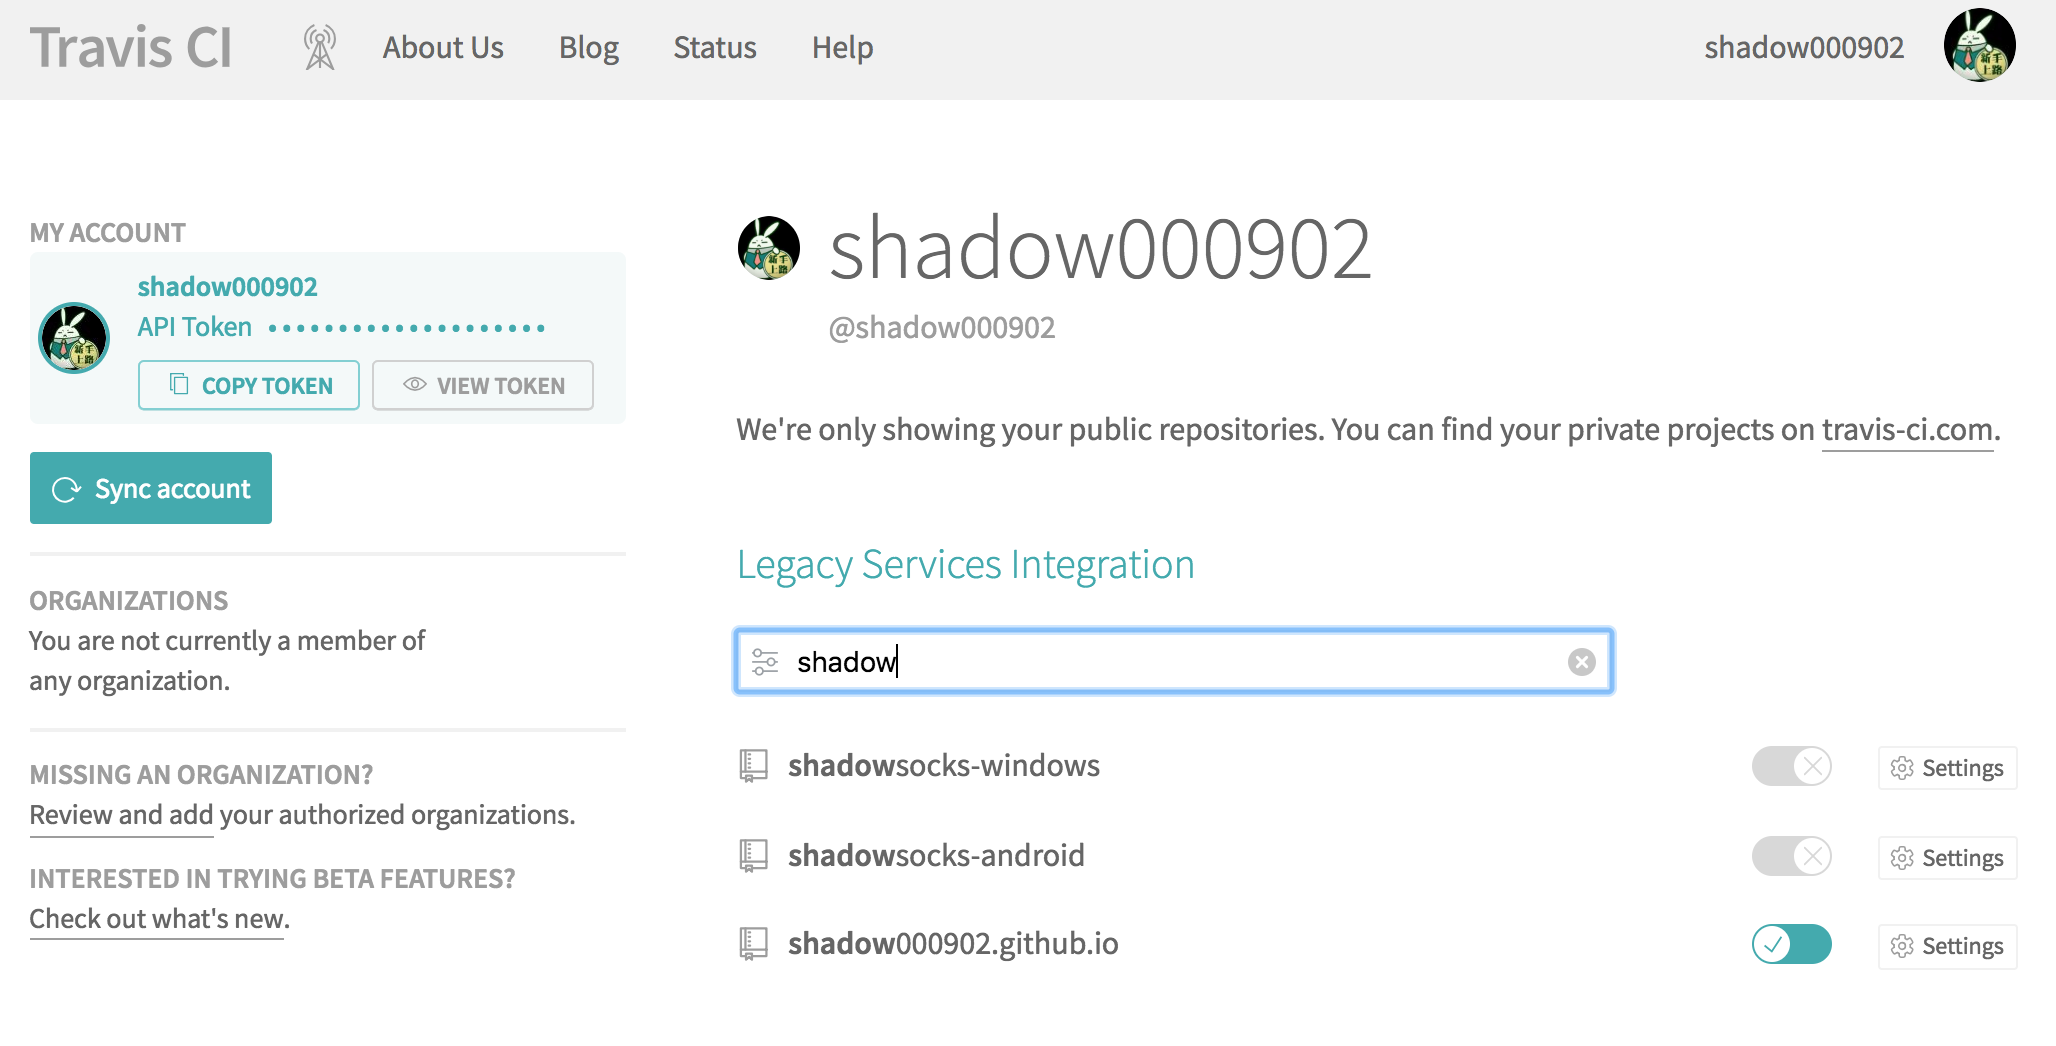This screenshot has width=2056, height=1046.
Task: Open Settings for shadowsocks-windows
Action: click(x=1947, y=768)
